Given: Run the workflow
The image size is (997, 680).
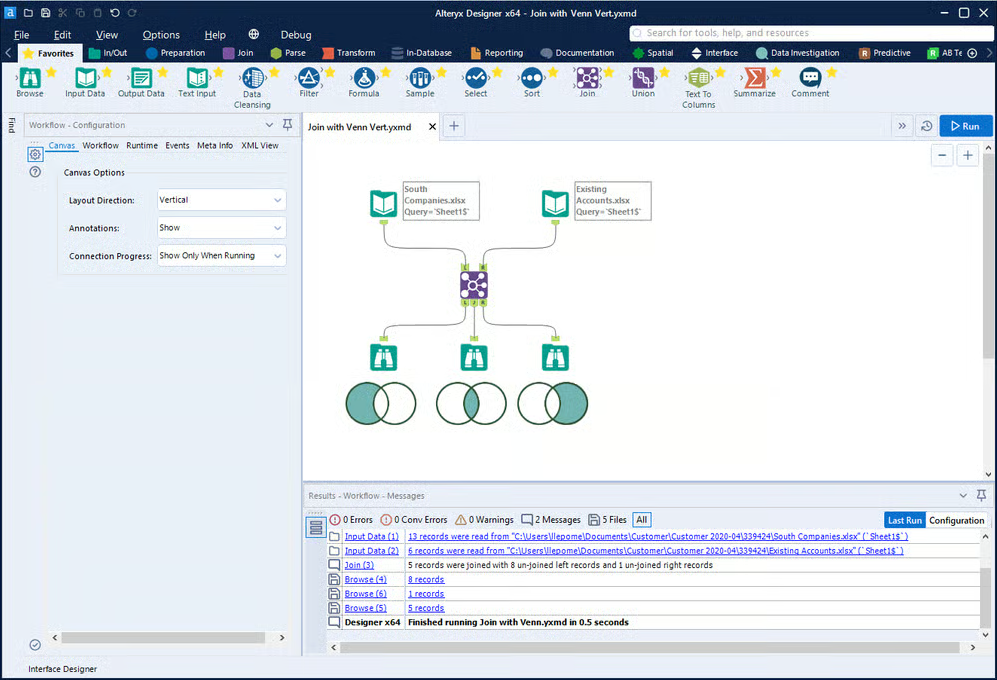Looking at the screenshot, I should click(x=966, y=126).
